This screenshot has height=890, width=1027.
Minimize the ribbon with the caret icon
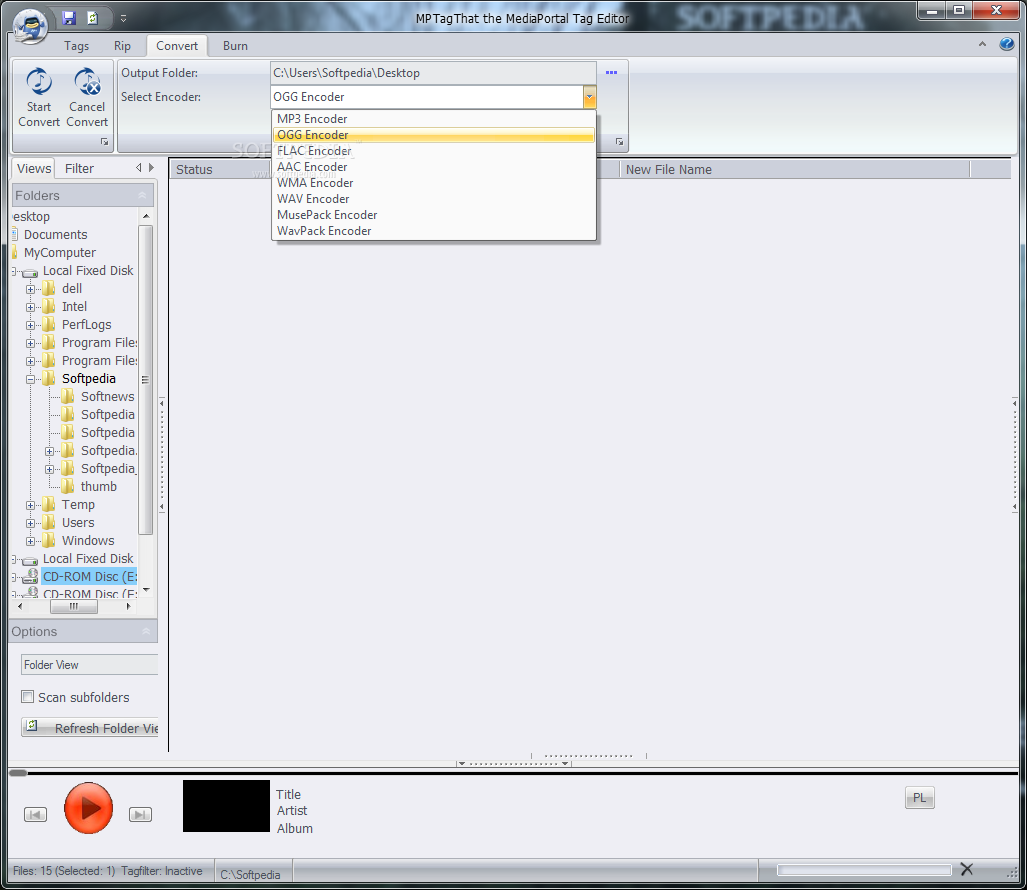[982, 44]
